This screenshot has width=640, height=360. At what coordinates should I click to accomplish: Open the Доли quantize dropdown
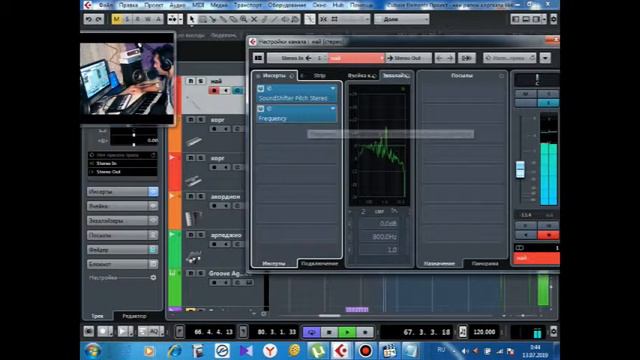(402, 19)
